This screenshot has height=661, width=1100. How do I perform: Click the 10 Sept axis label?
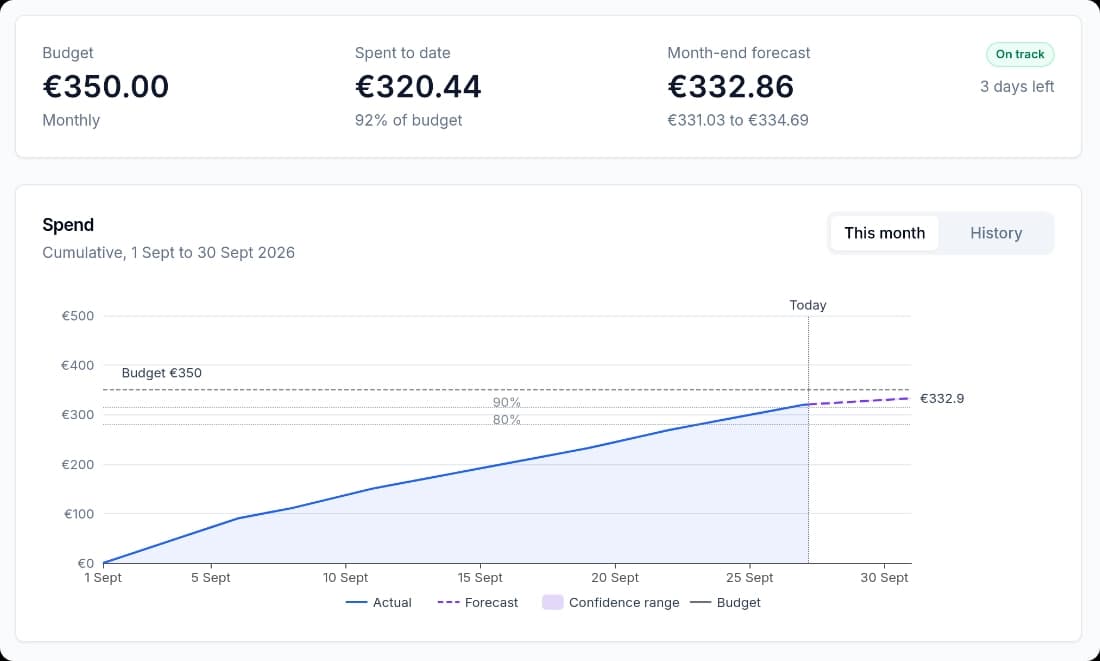pos(345,577)
